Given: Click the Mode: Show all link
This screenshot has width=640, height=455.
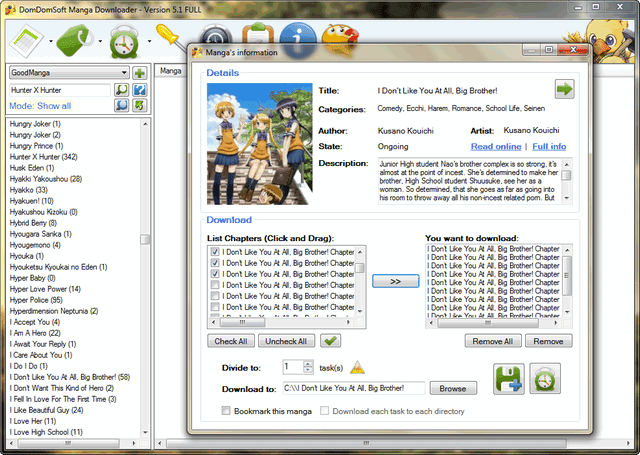Looking at the screenshot, I should click(40, 106).
